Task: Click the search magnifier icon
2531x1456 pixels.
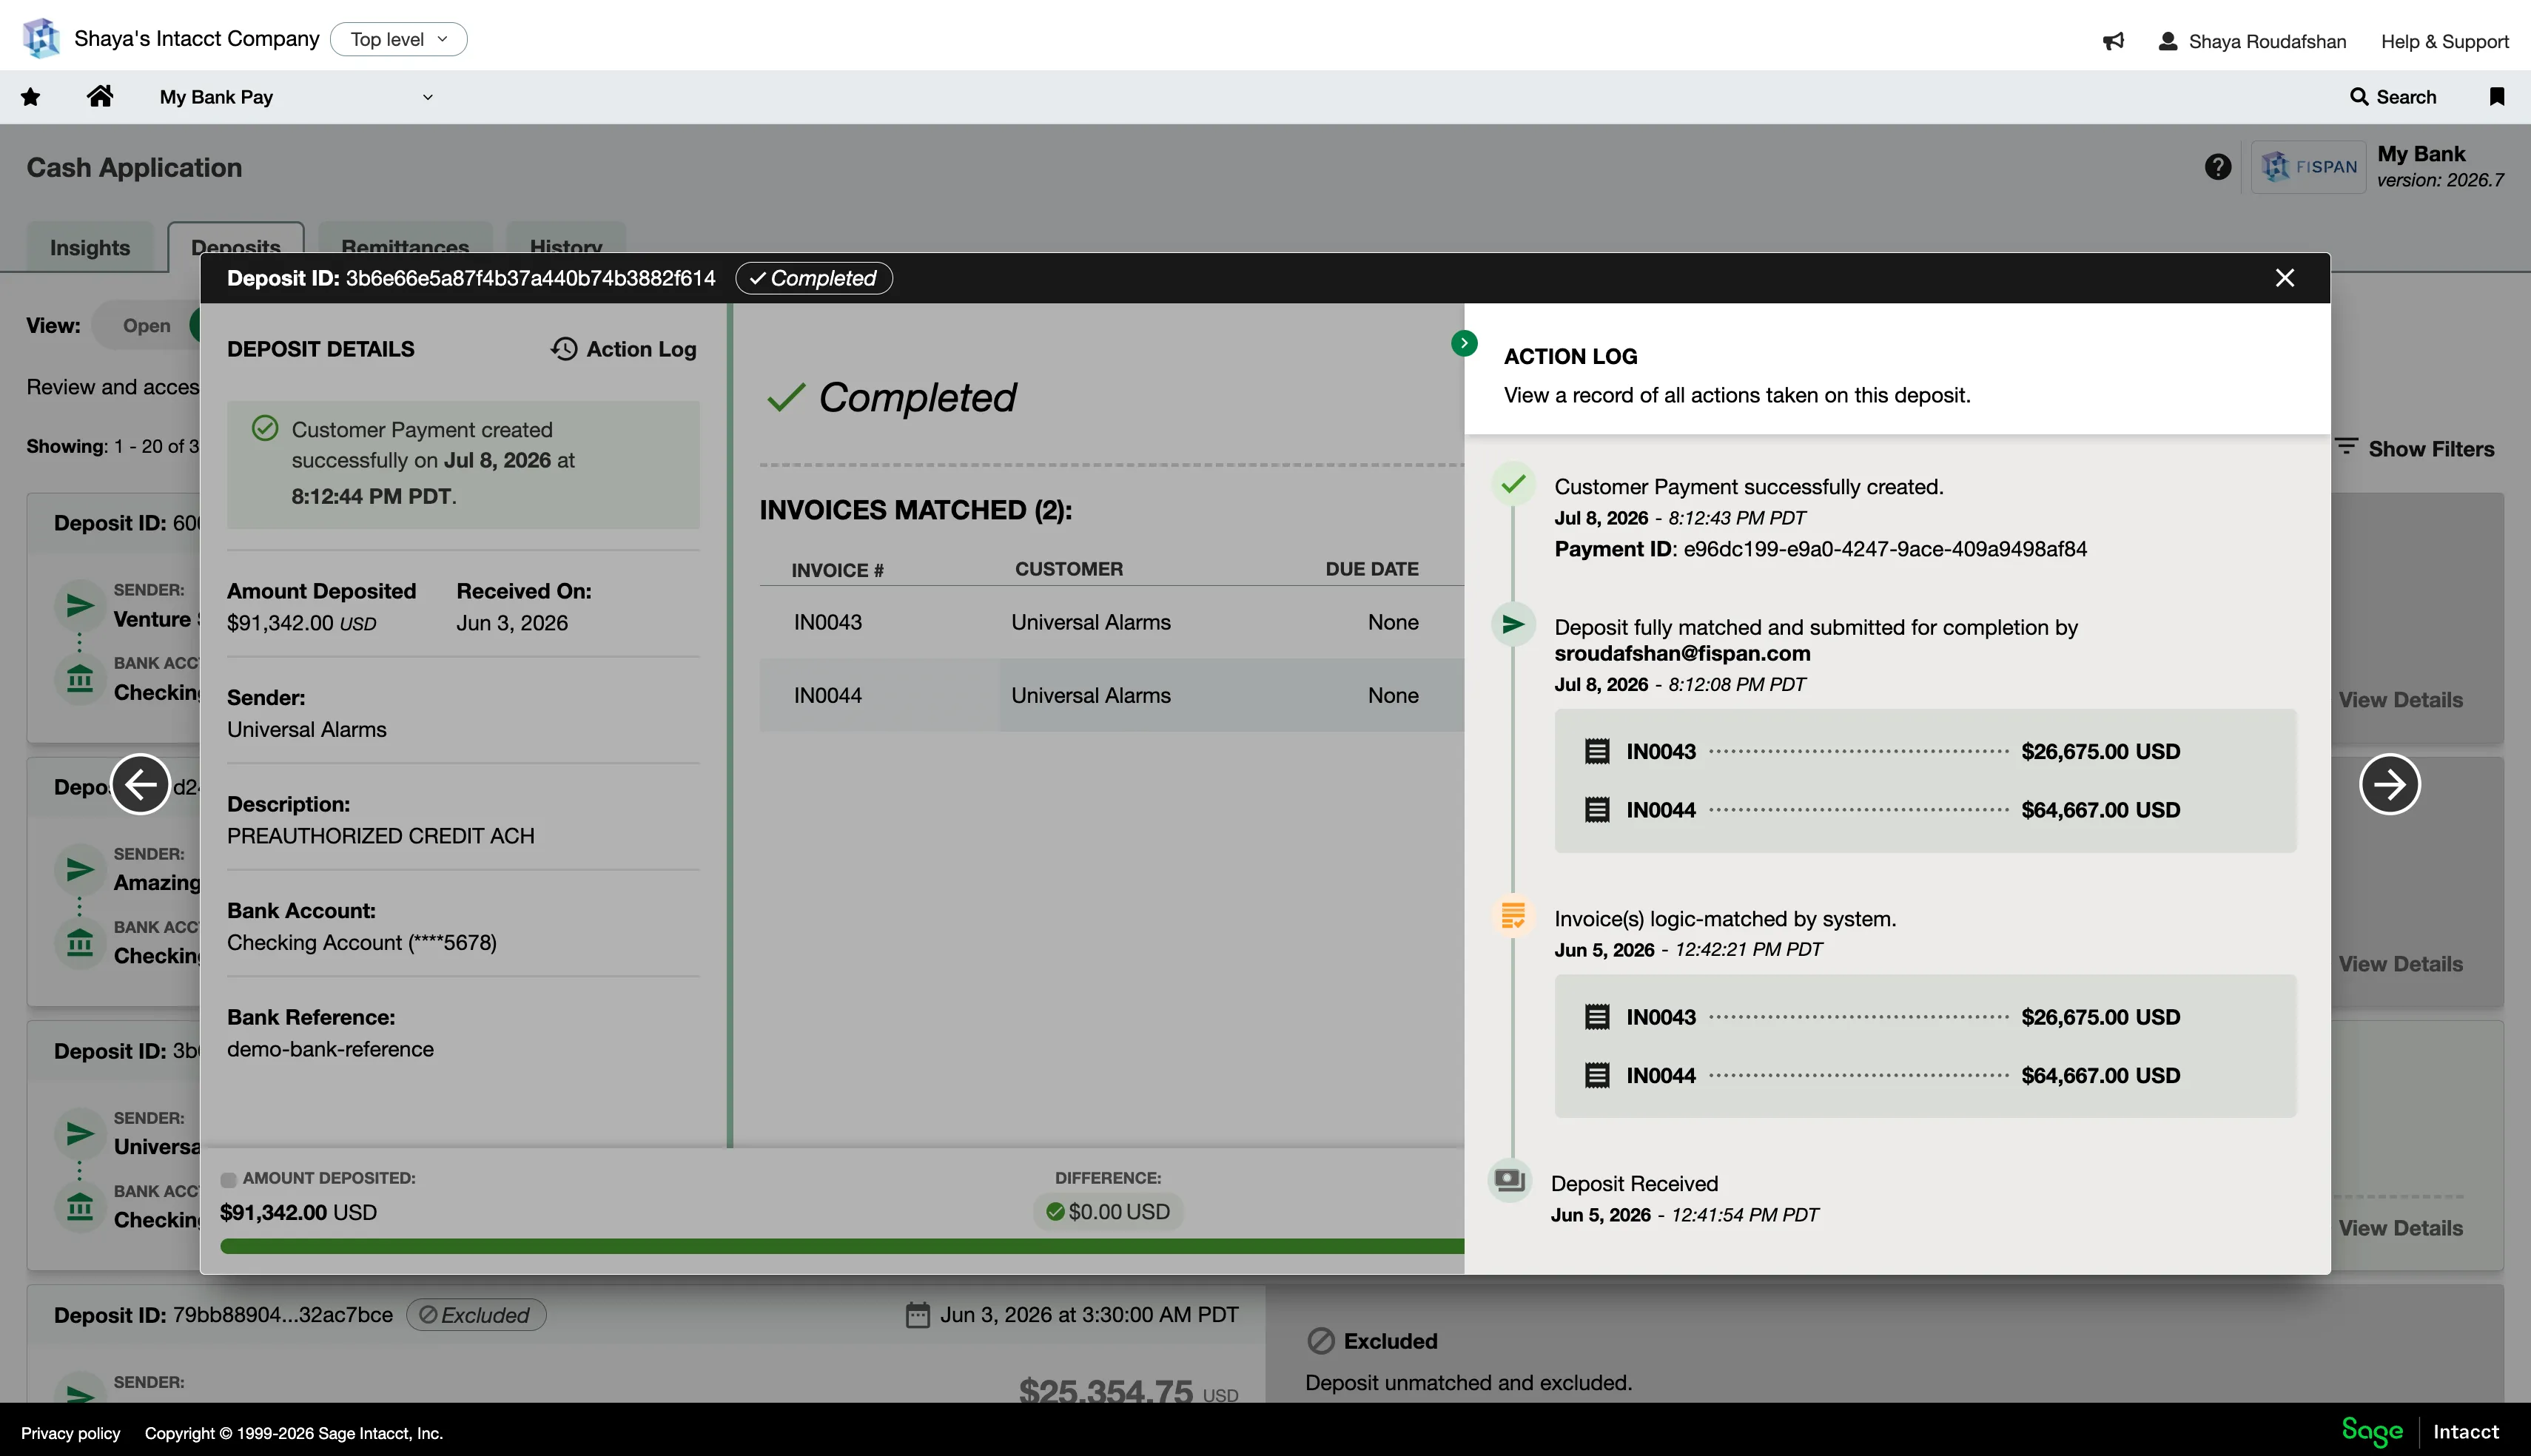Action: [2359, 97]
